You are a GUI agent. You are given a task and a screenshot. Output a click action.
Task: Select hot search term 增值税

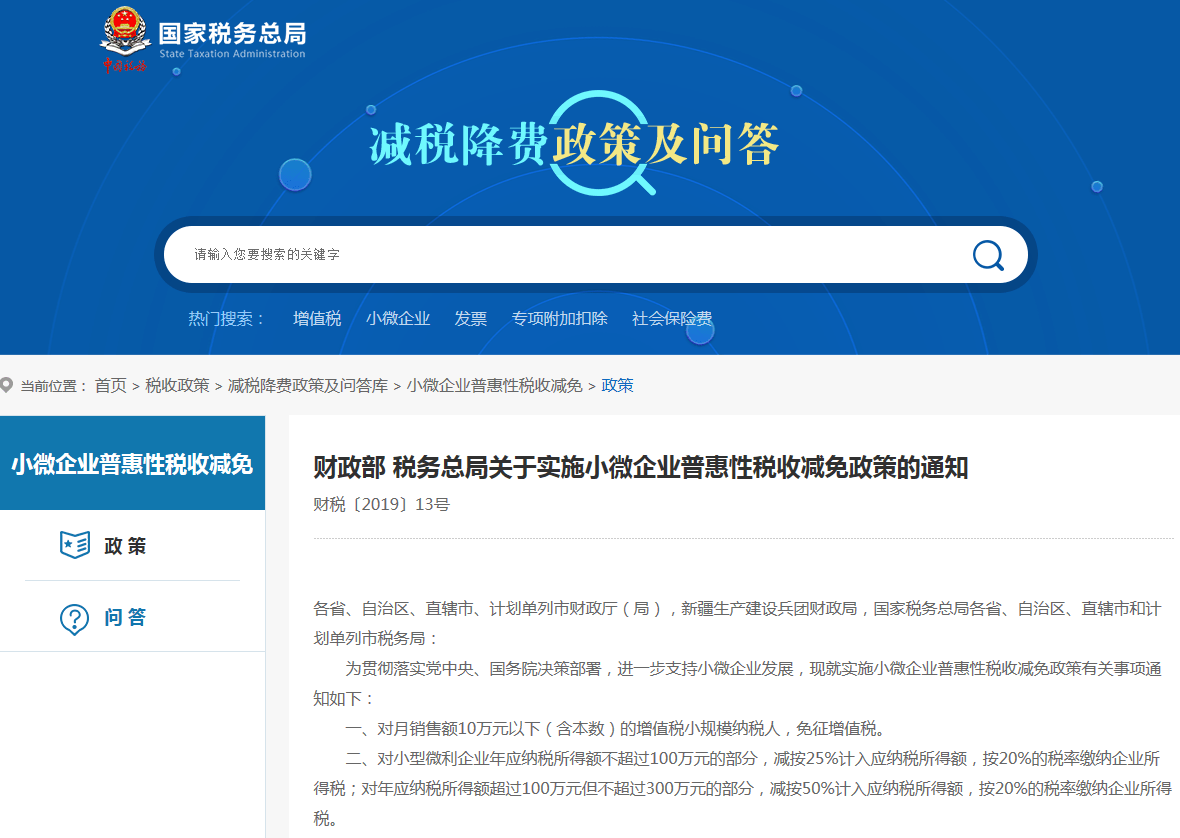click(x=317, y=319)
